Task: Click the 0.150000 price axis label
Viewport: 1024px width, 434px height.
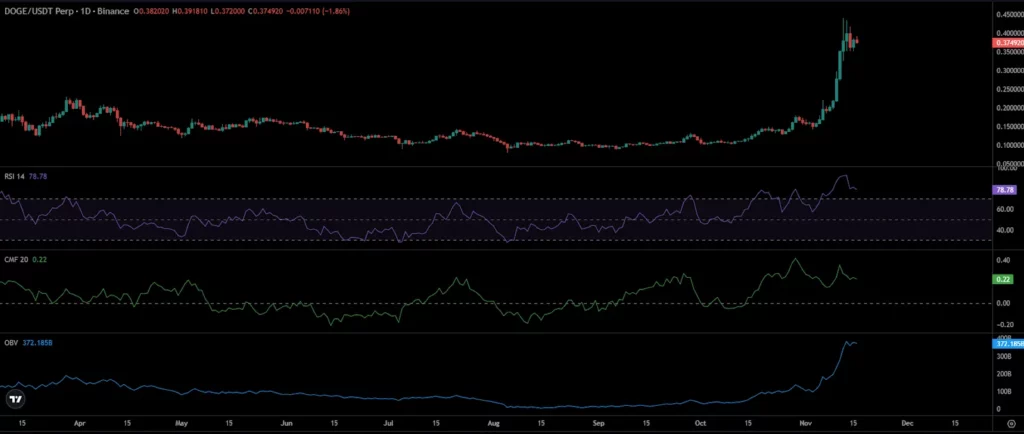Action: 1008,127
